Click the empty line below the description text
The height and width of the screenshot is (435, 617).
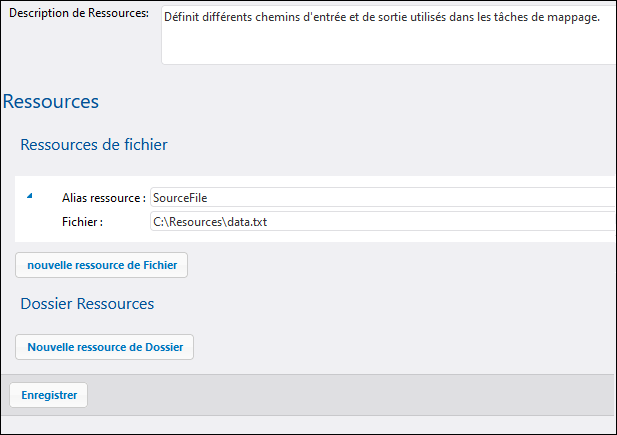click(x=388, y=48)
